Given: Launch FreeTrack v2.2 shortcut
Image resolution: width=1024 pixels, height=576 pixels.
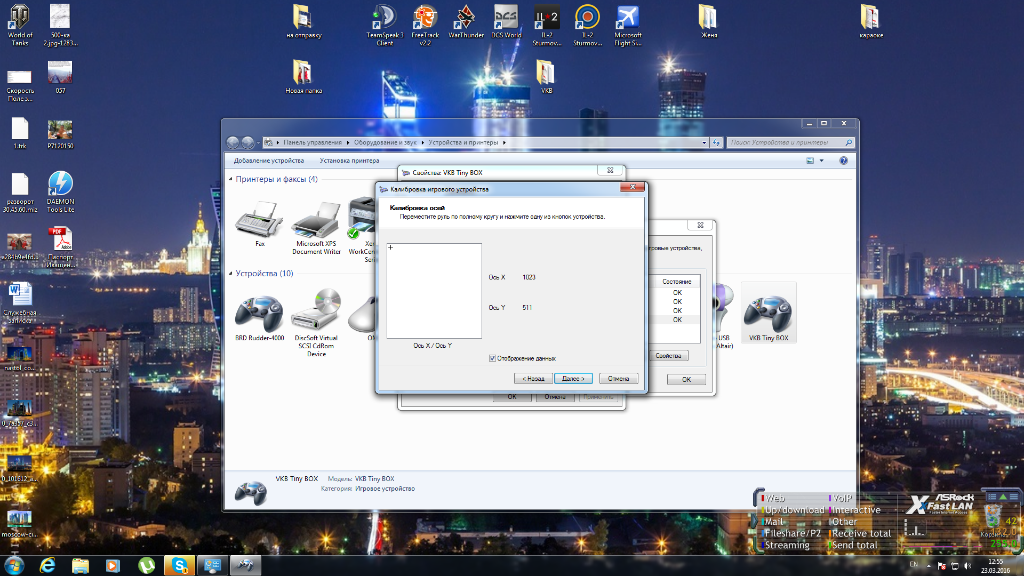Looking at the screenshot, I should [x=425, y=25].
